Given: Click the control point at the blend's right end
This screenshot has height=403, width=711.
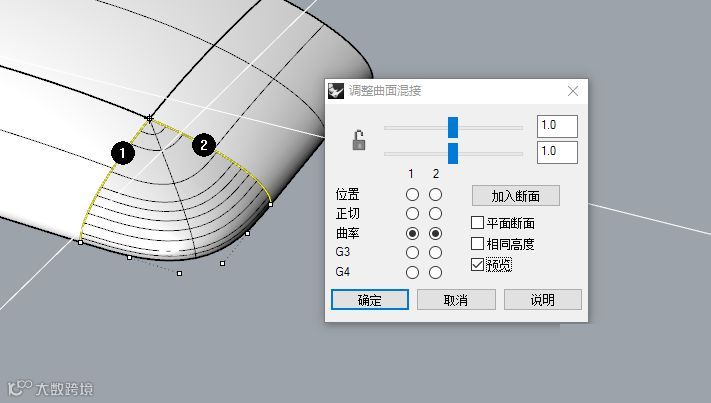Looking at the screenshot, I should tap(271, 204).
